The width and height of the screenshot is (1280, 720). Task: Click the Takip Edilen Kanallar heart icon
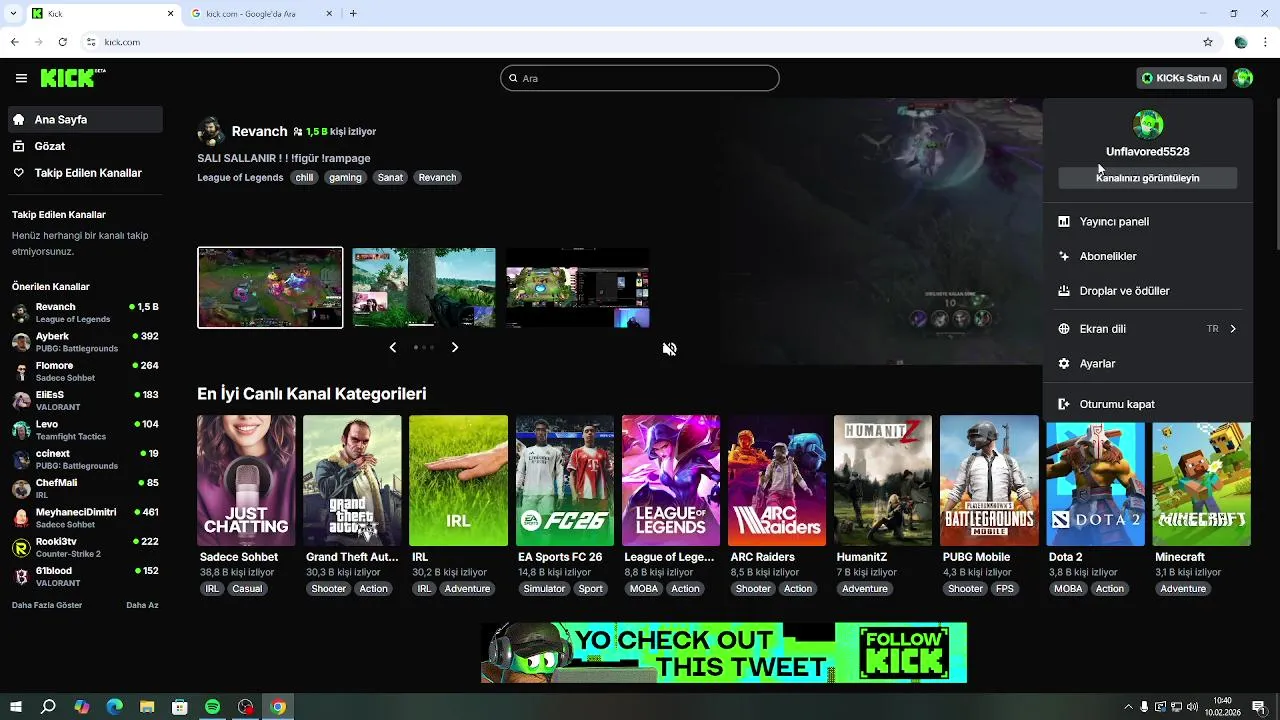tap(19, 173)
